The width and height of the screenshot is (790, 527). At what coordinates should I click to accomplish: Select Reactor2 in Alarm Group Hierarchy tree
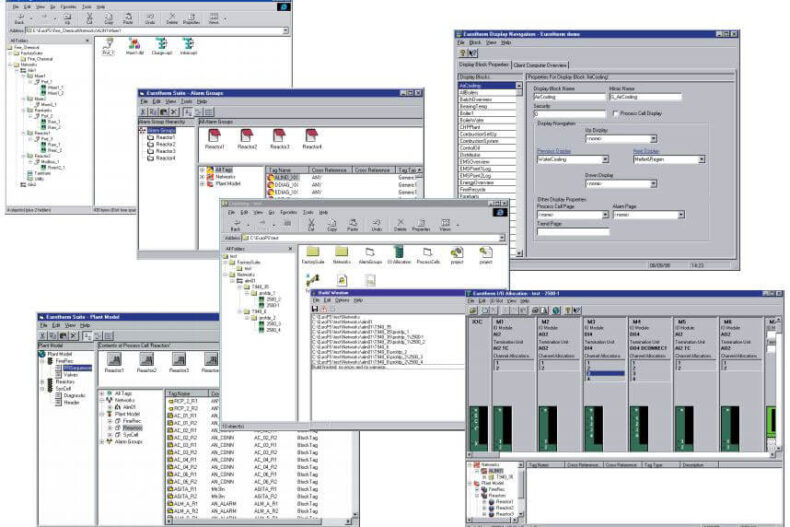[x=165, y=144]
